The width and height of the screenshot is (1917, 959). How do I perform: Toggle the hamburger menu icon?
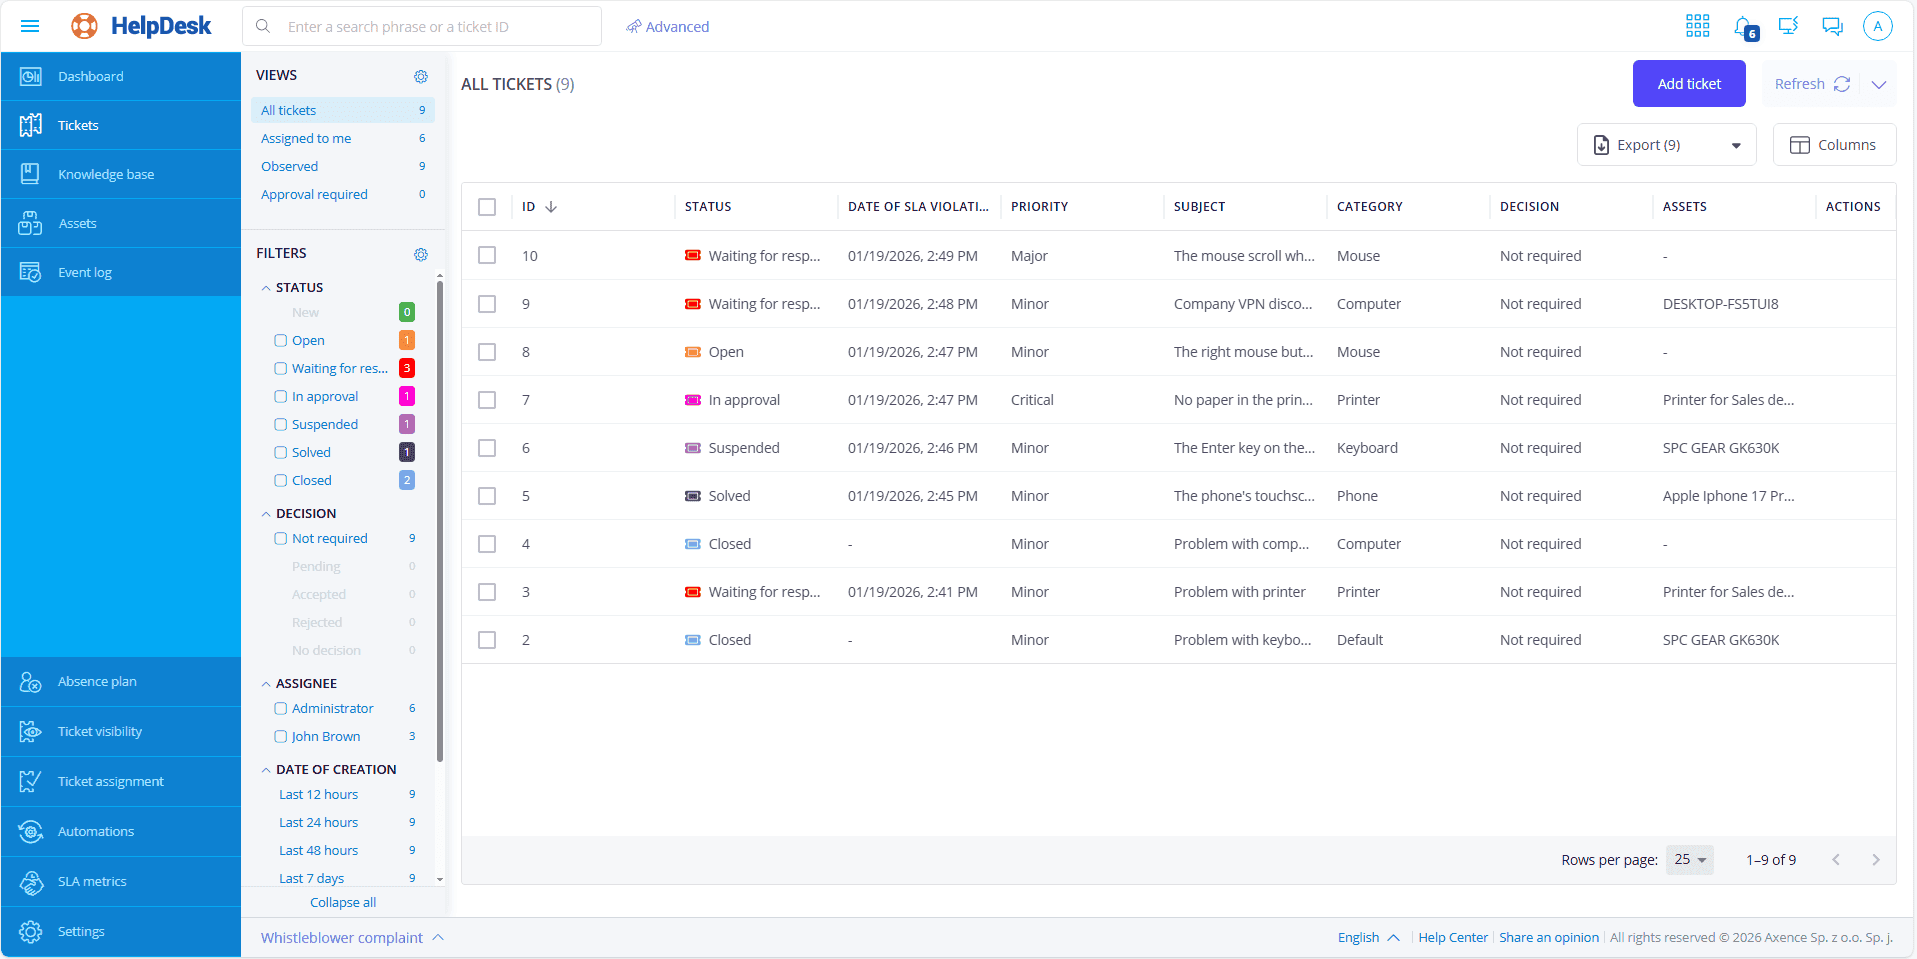[x=30, y=27]
